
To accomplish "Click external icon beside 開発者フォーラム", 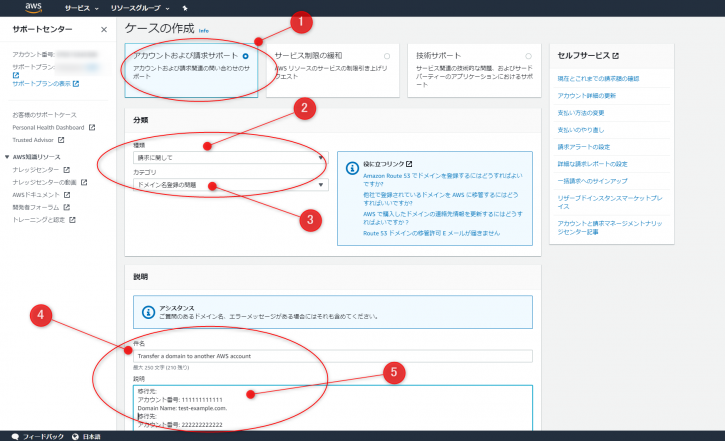I will point(67,207).
